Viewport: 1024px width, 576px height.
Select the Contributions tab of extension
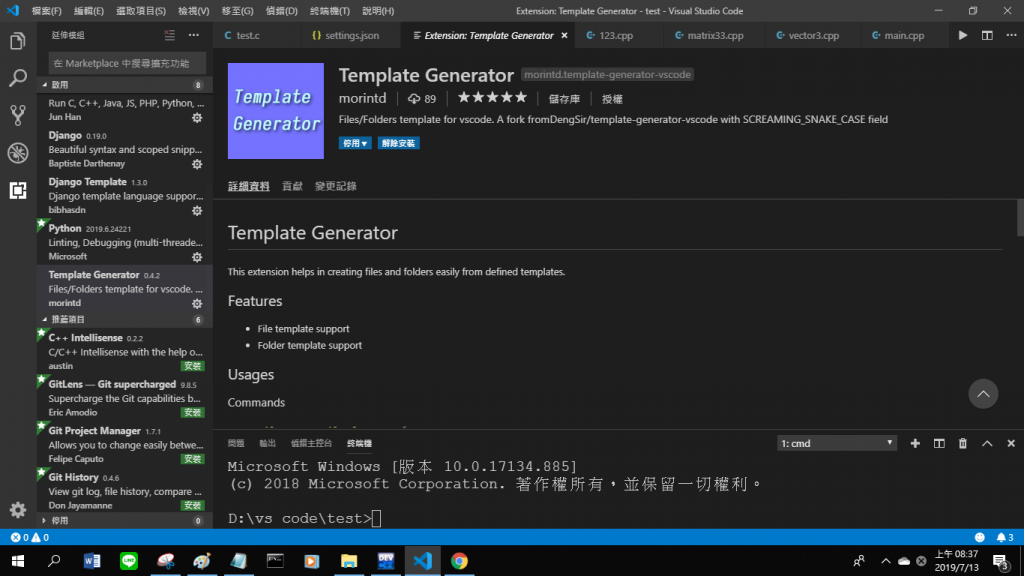(292, 186)
